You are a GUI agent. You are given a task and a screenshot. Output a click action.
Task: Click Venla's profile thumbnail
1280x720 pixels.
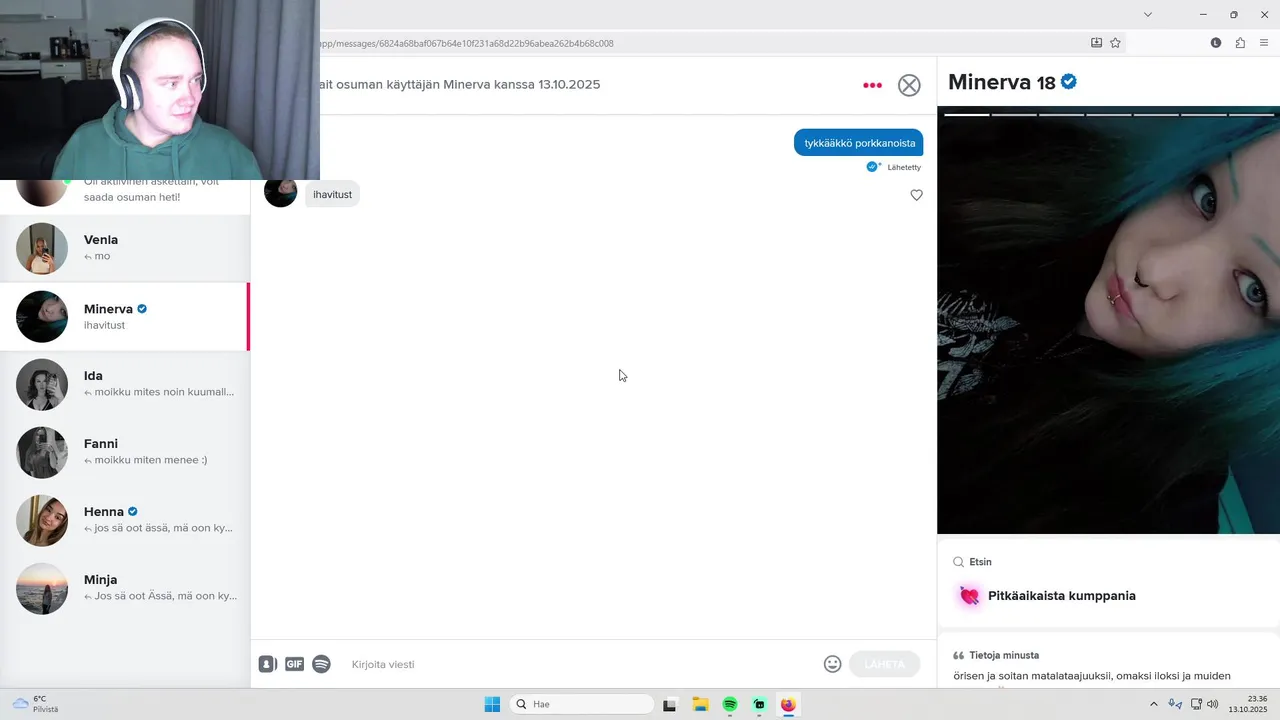tap(42, 248)
